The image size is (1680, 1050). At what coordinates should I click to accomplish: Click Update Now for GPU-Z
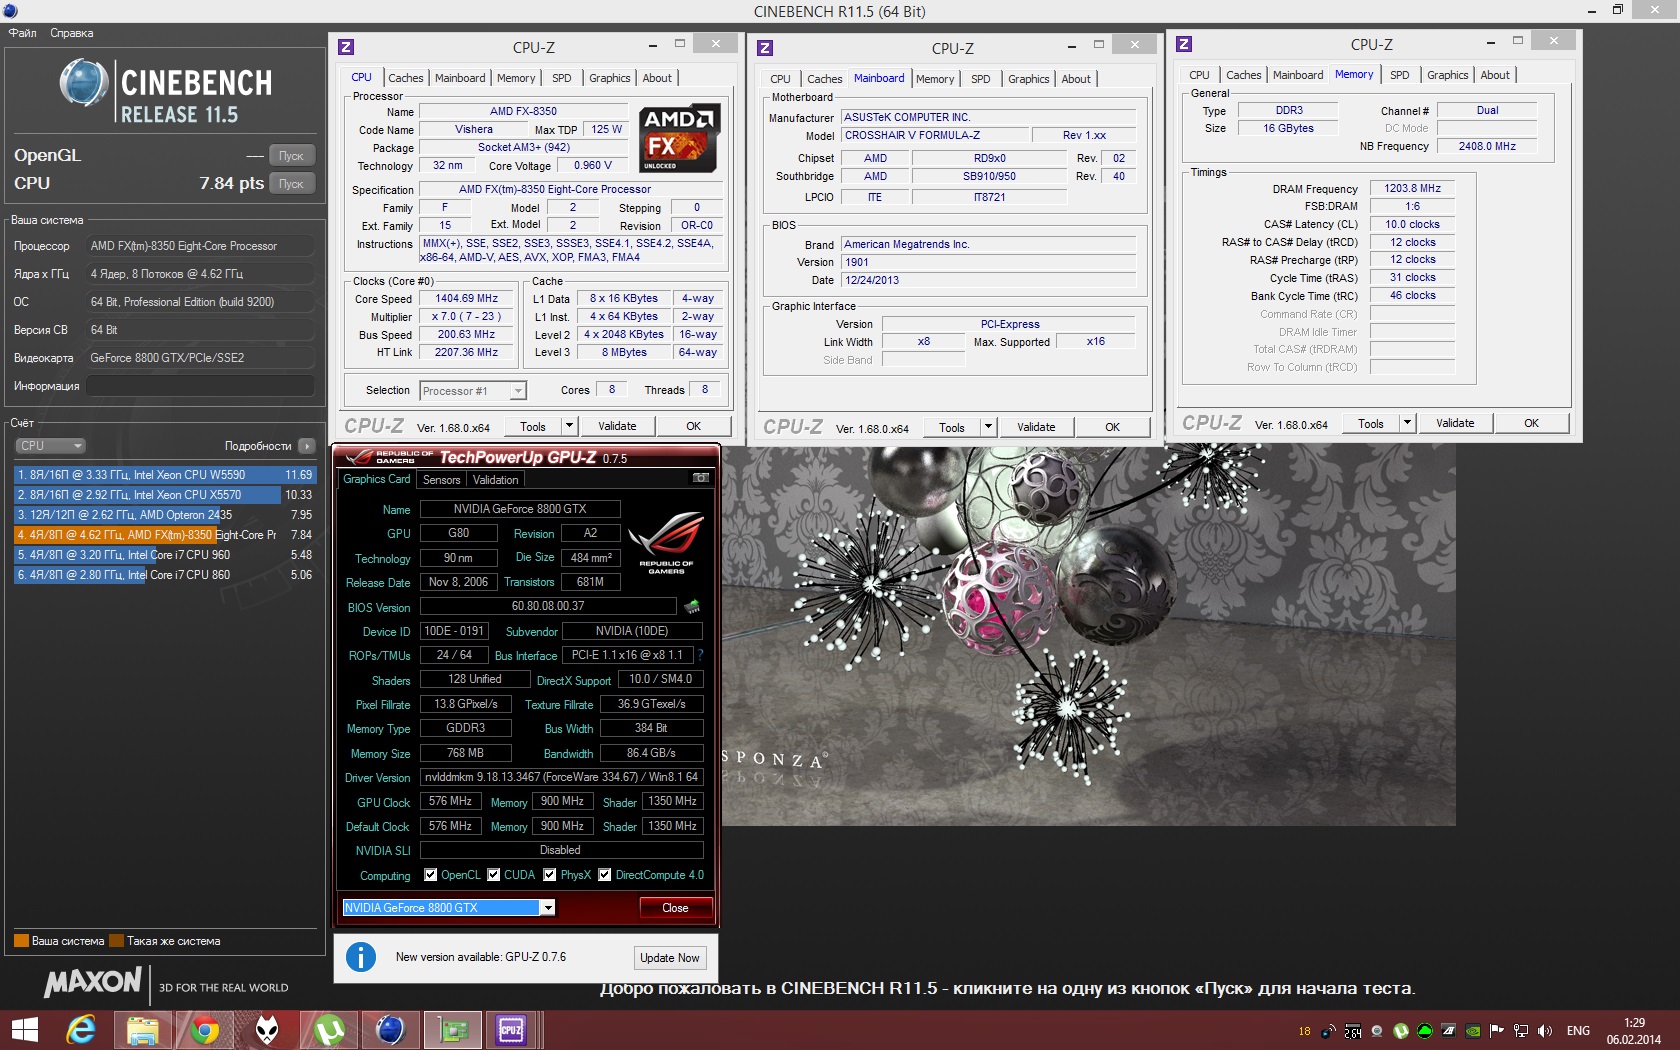(670, 958)
